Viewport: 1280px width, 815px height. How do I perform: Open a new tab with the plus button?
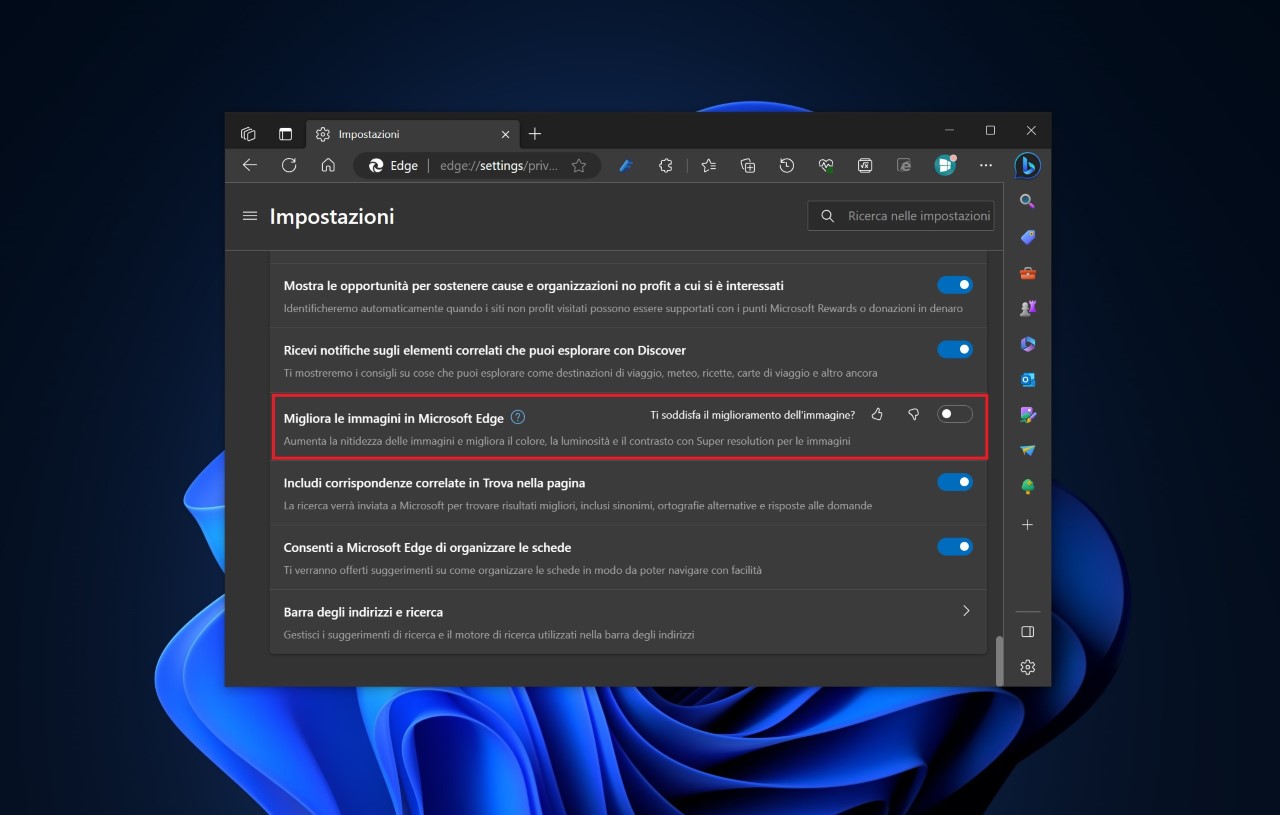(535, 134)
